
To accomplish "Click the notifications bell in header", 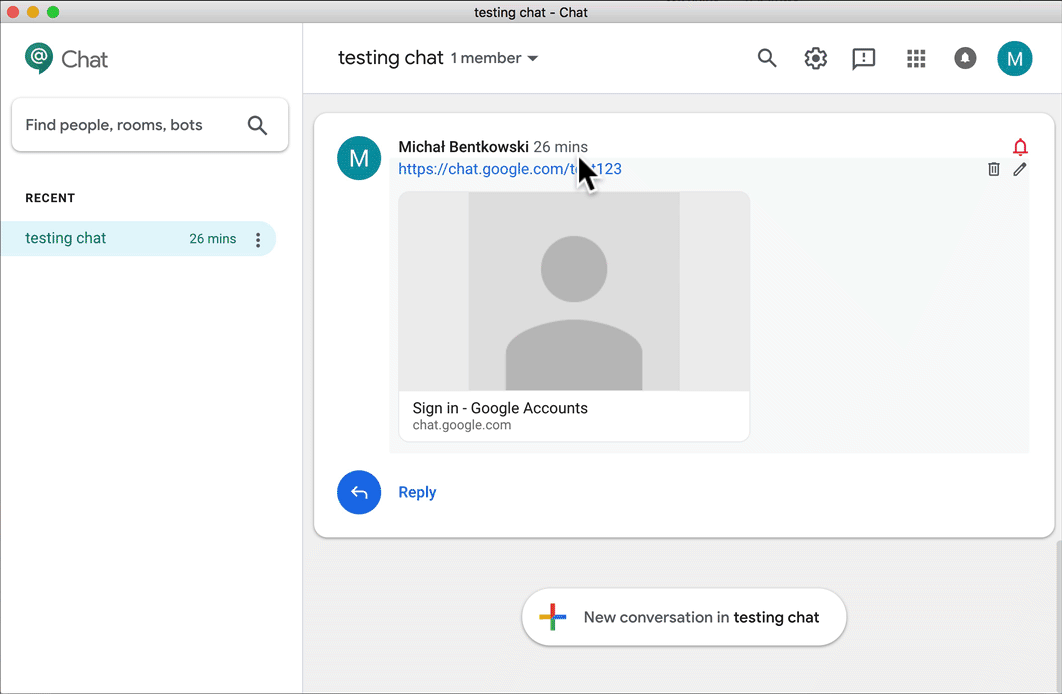I will pos(965,58).
